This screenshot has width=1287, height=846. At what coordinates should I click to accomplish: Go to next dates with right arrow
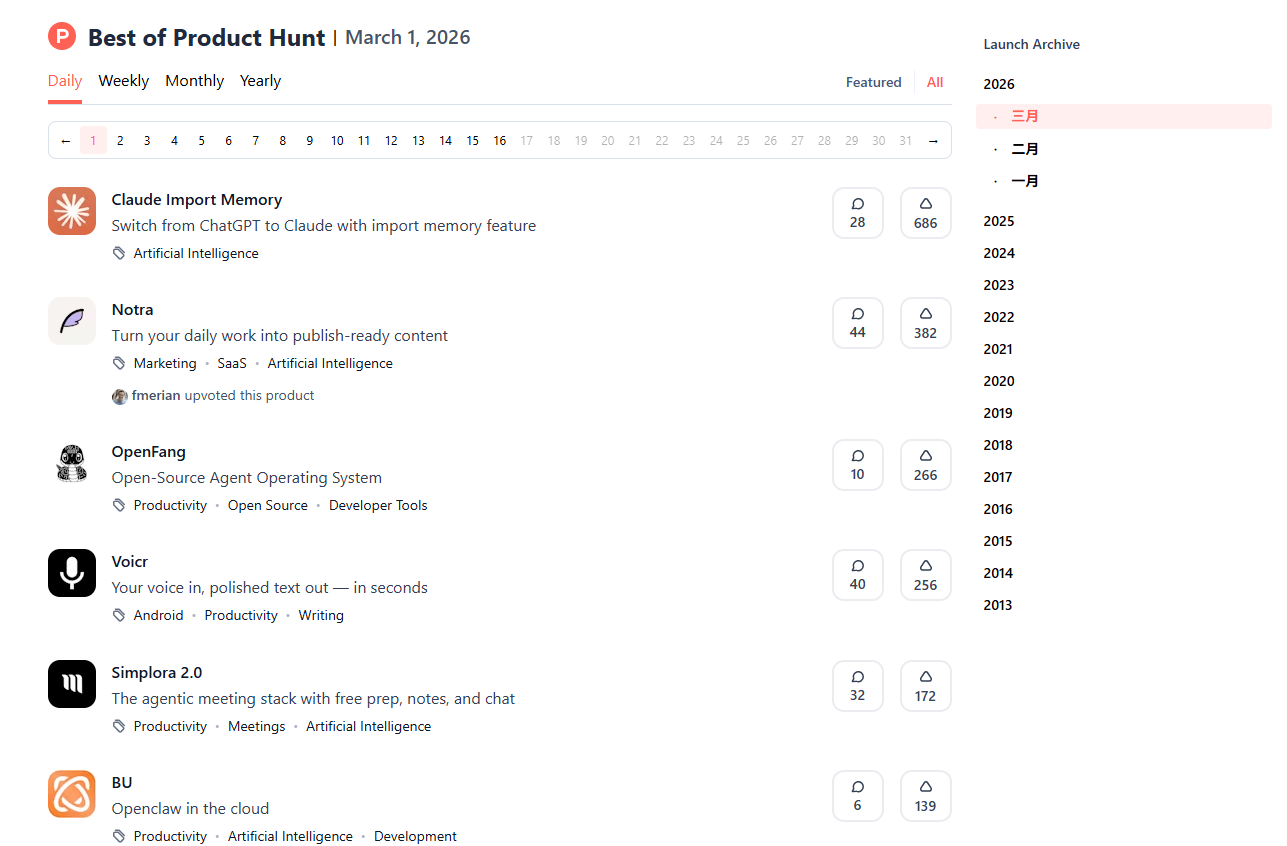coord(932,141)
